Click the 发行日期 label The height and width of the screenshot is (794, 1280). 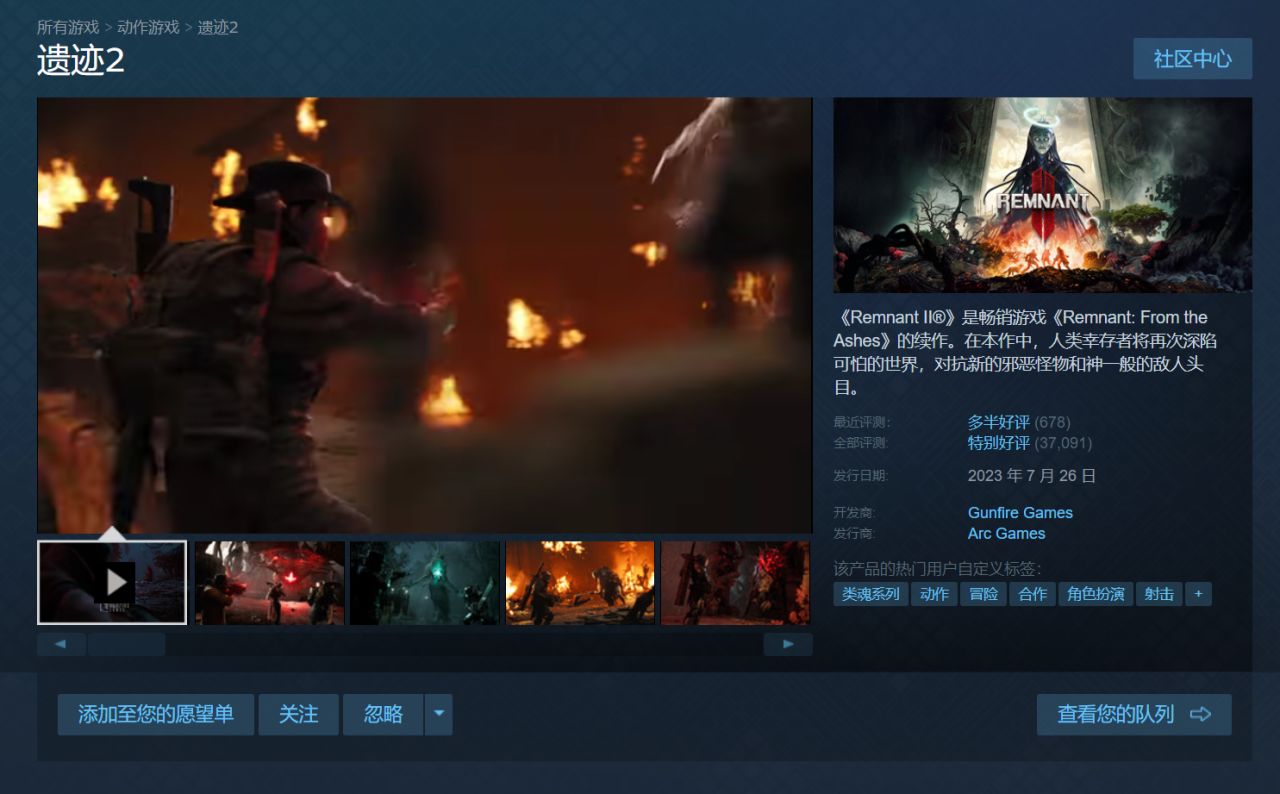click(x=860, y=476)
